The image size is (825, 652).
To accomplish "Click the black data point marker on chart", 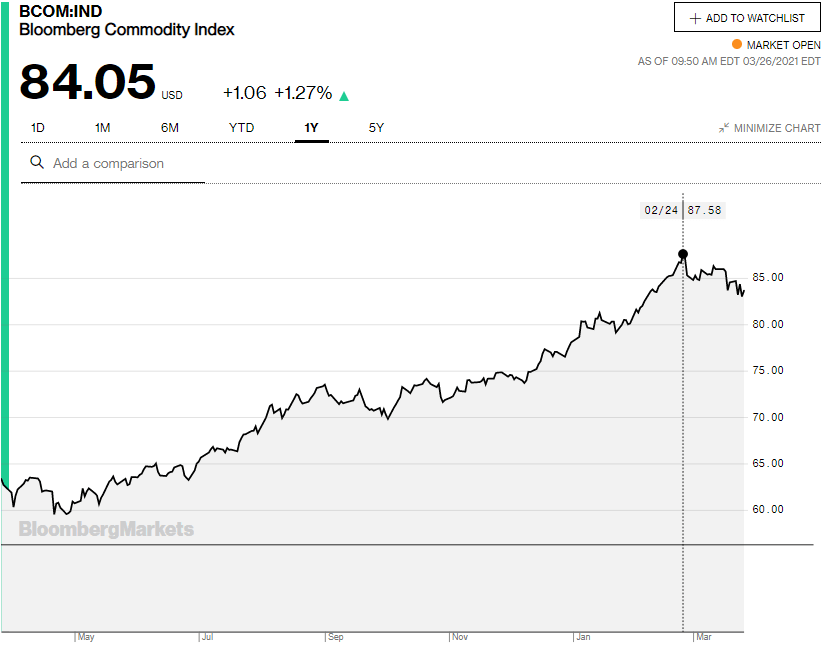I will (683, 254).
